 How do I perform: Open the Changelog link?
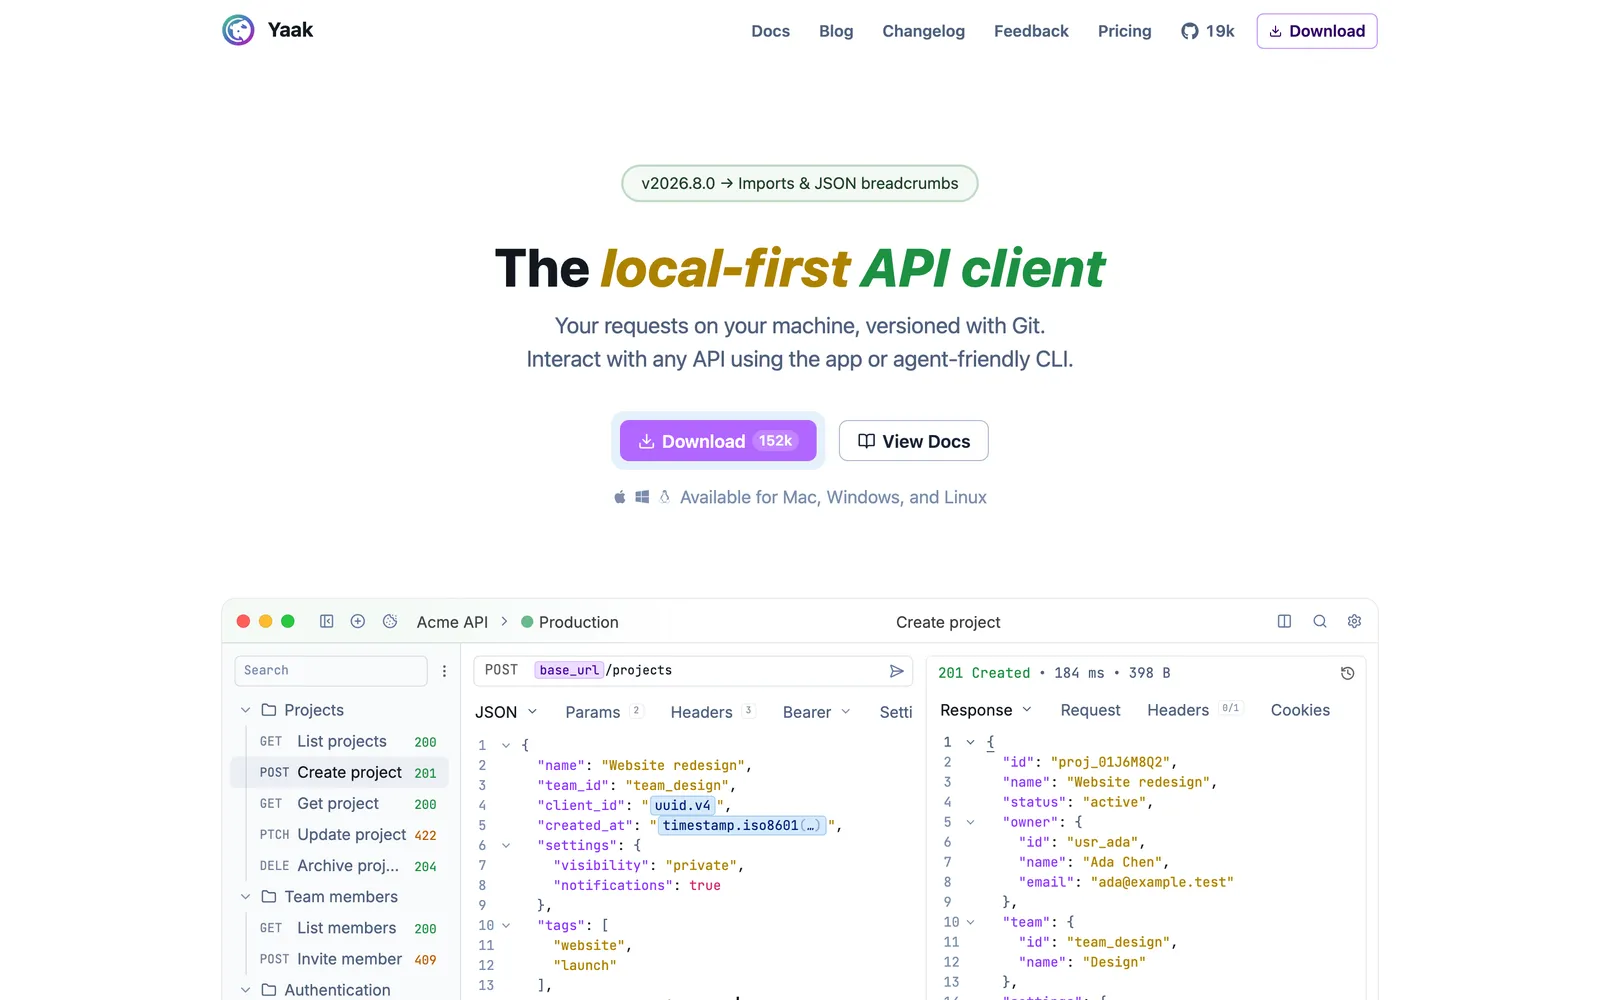[x=923, y=31]
